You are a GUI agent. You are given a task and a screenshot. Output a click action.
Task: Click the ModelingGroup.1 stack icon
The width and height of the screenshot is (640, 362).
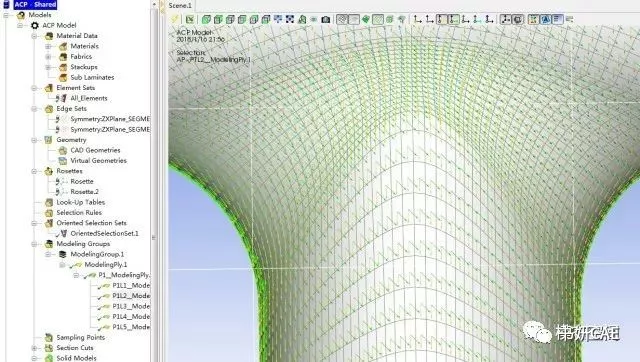tap(63, 254)
